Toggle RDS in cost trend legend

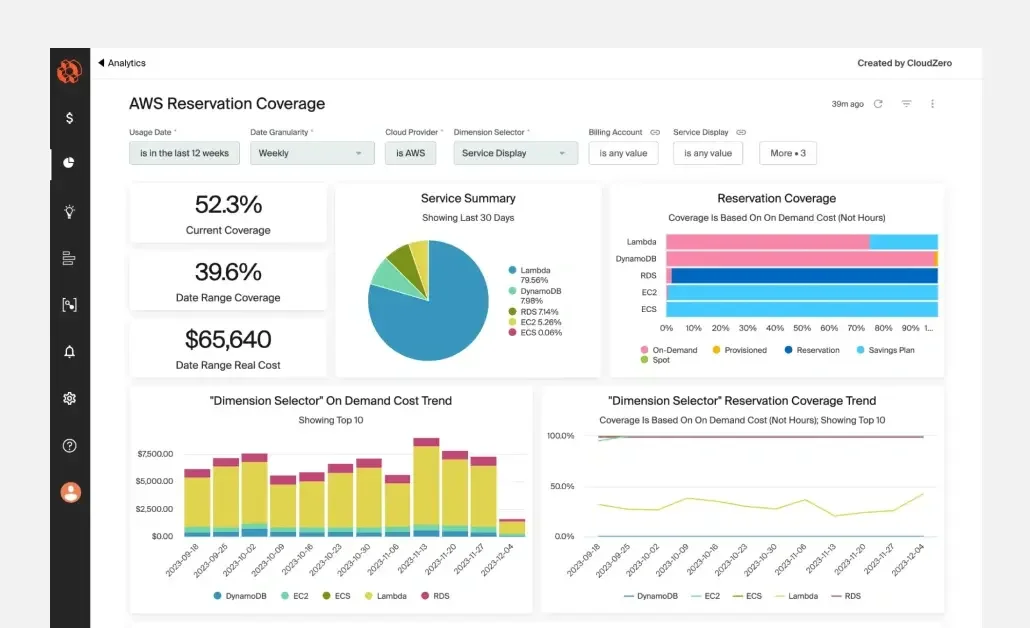coord(436,596)
